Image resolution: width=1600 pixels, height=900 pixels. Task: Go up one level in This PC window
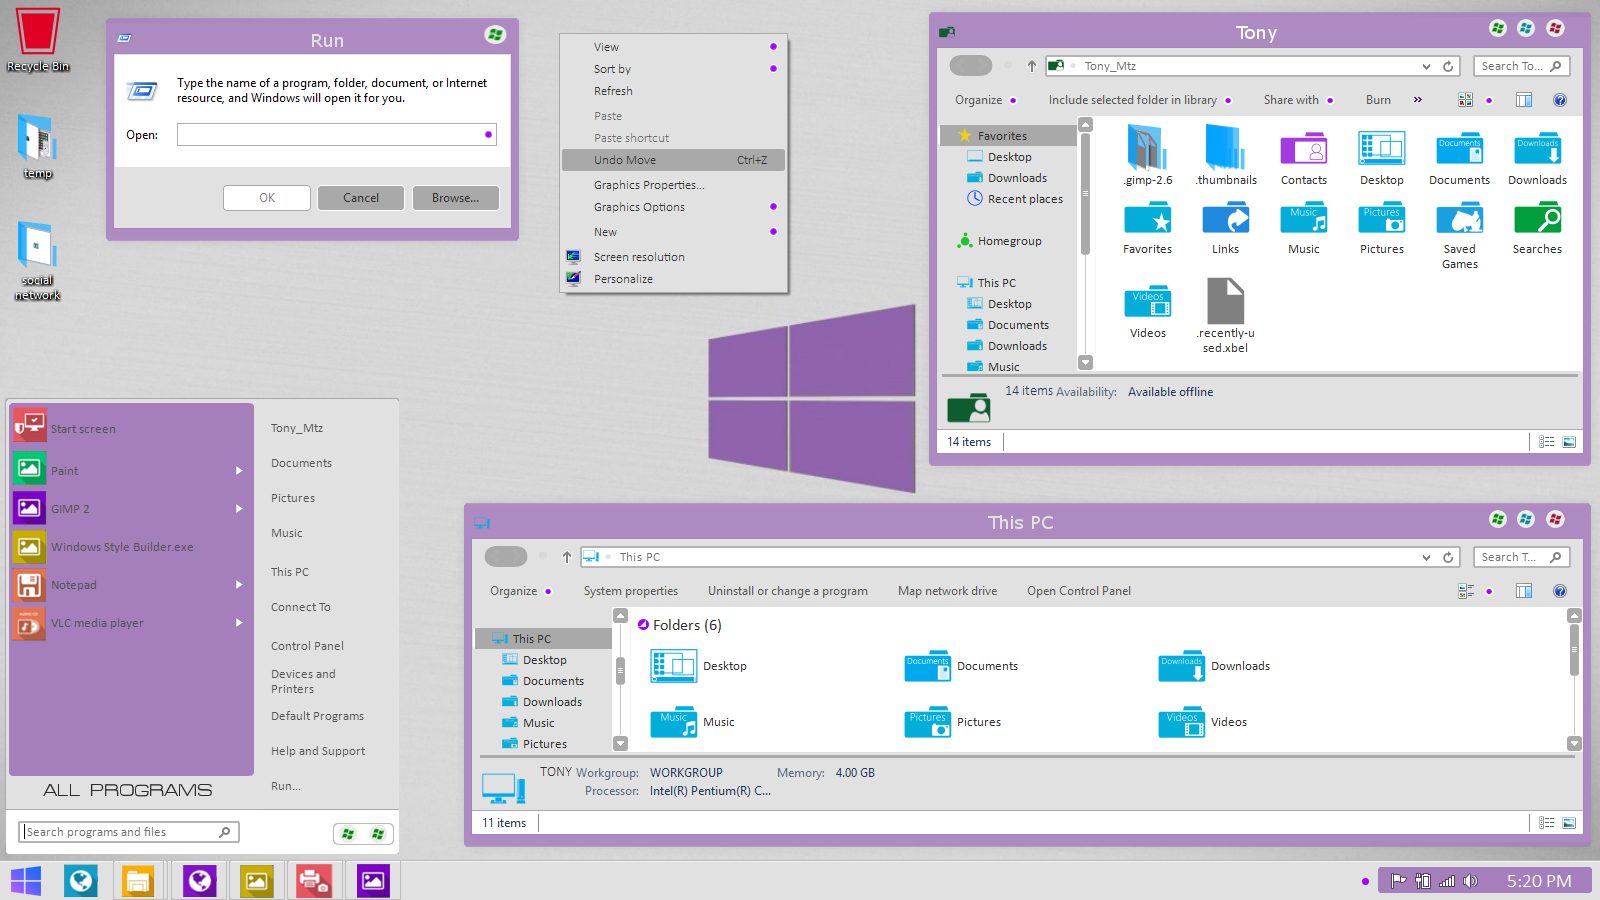(x=567, y=557)
